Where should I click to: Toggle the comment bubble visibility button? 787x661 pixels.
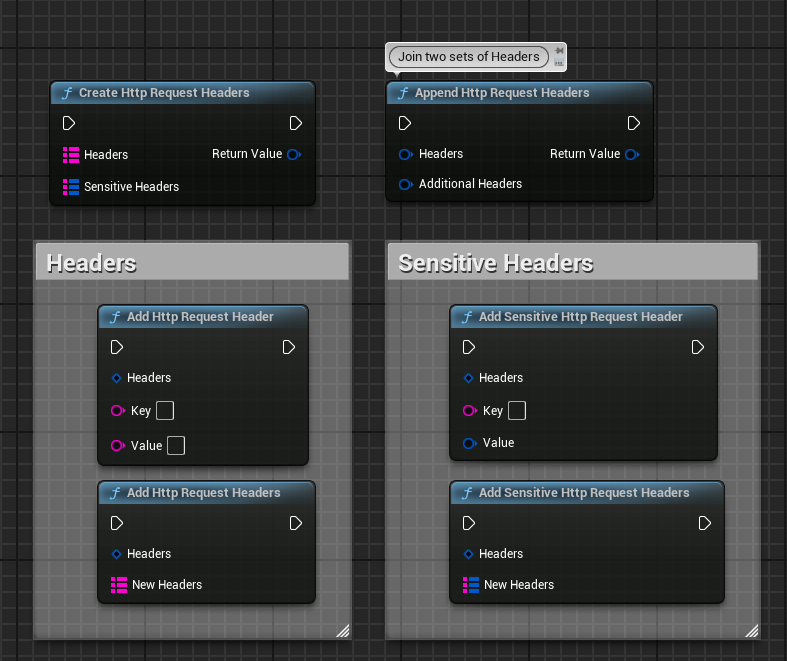tap(559, 63)
